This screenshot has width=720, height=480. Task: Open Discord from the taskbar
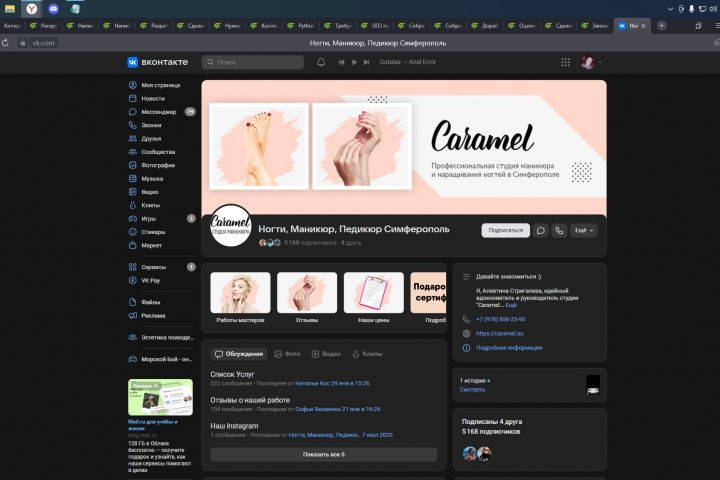53,9
